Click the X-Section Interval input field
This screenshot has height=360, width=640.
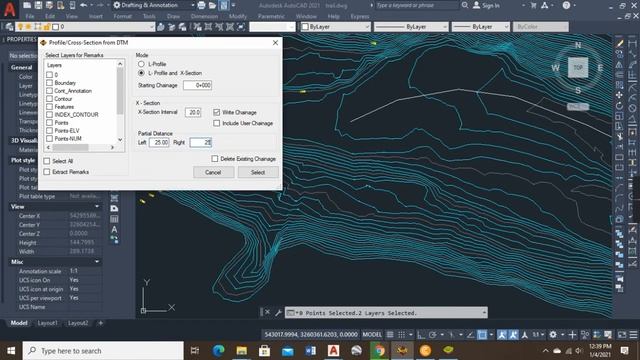point(193,112)
